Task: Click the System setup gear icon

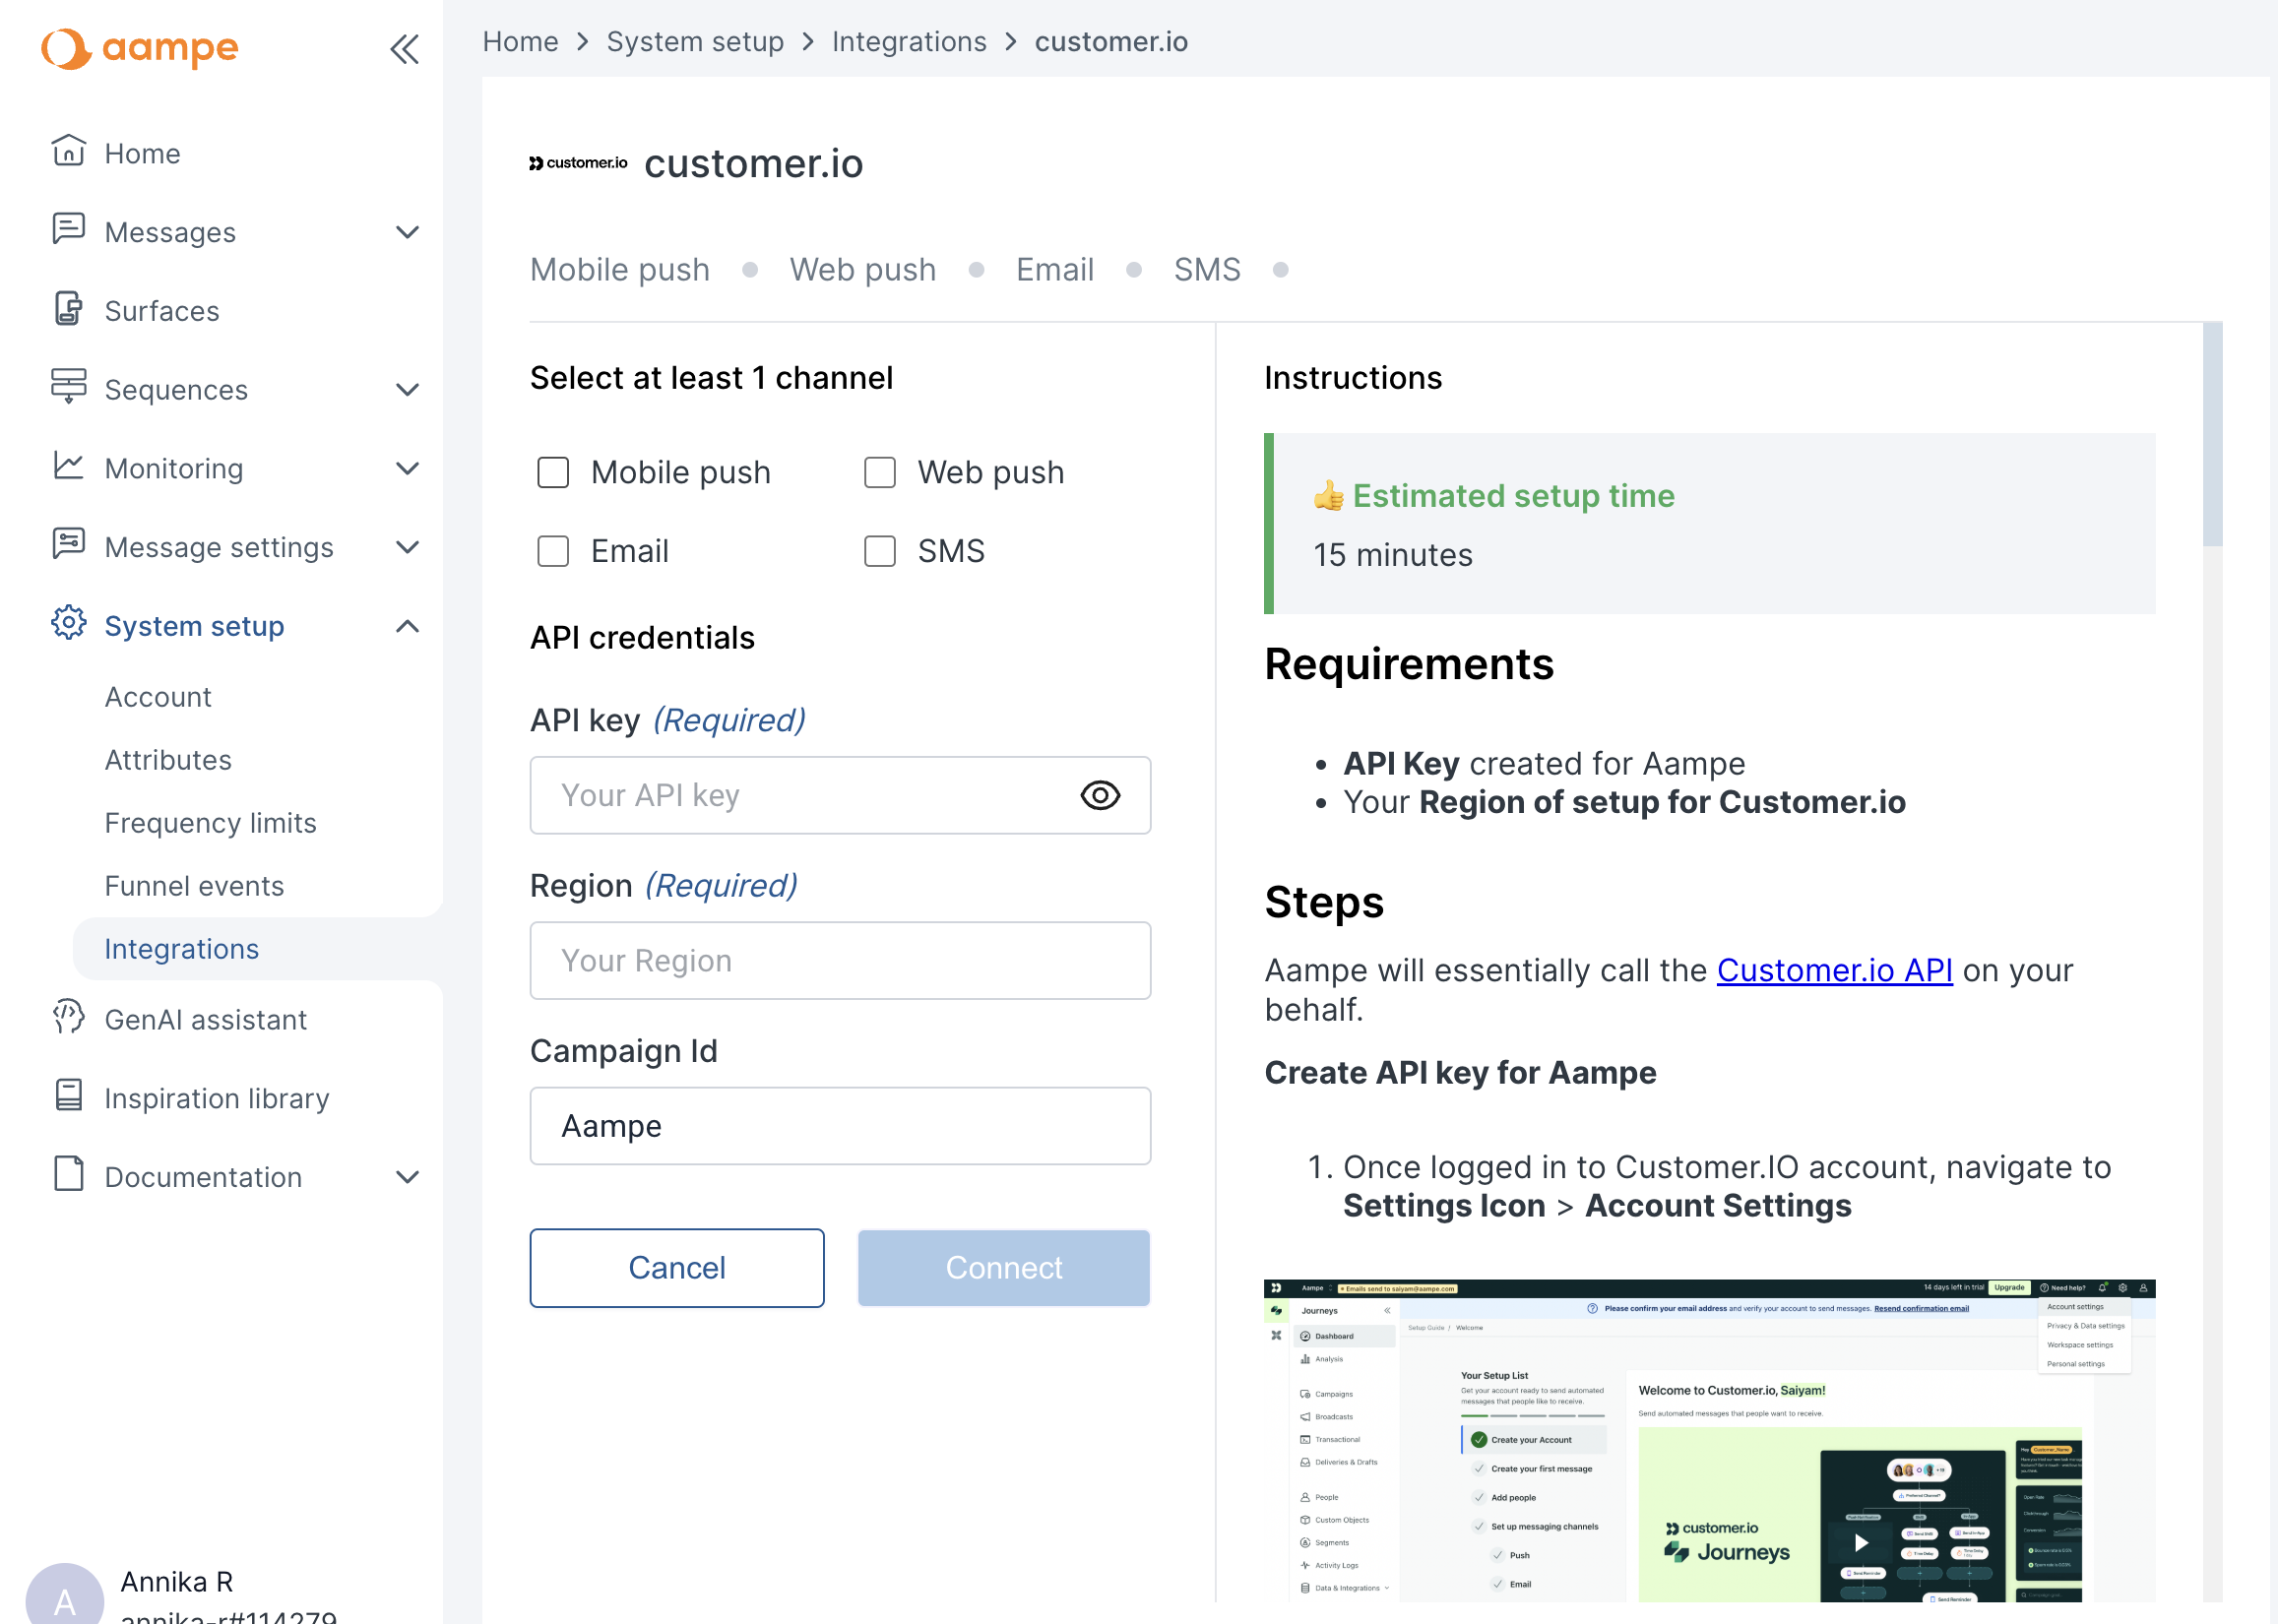Action: tap(67, 625)
